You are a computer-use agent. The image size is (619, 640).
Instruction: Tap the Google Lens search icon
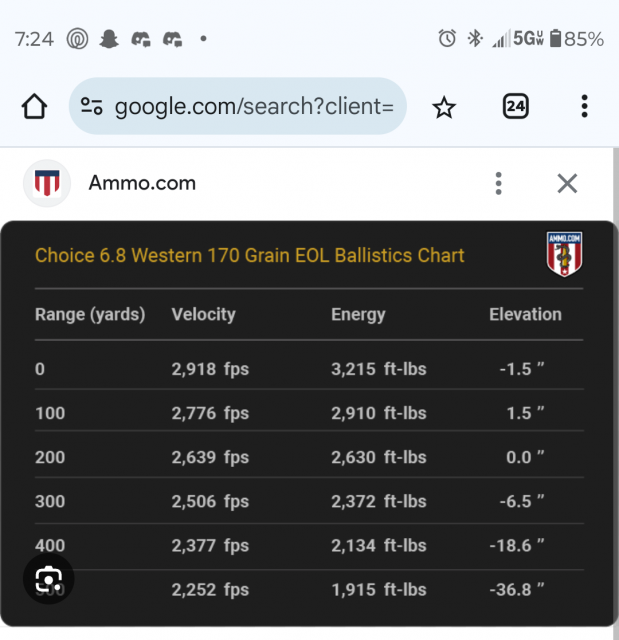48,579
